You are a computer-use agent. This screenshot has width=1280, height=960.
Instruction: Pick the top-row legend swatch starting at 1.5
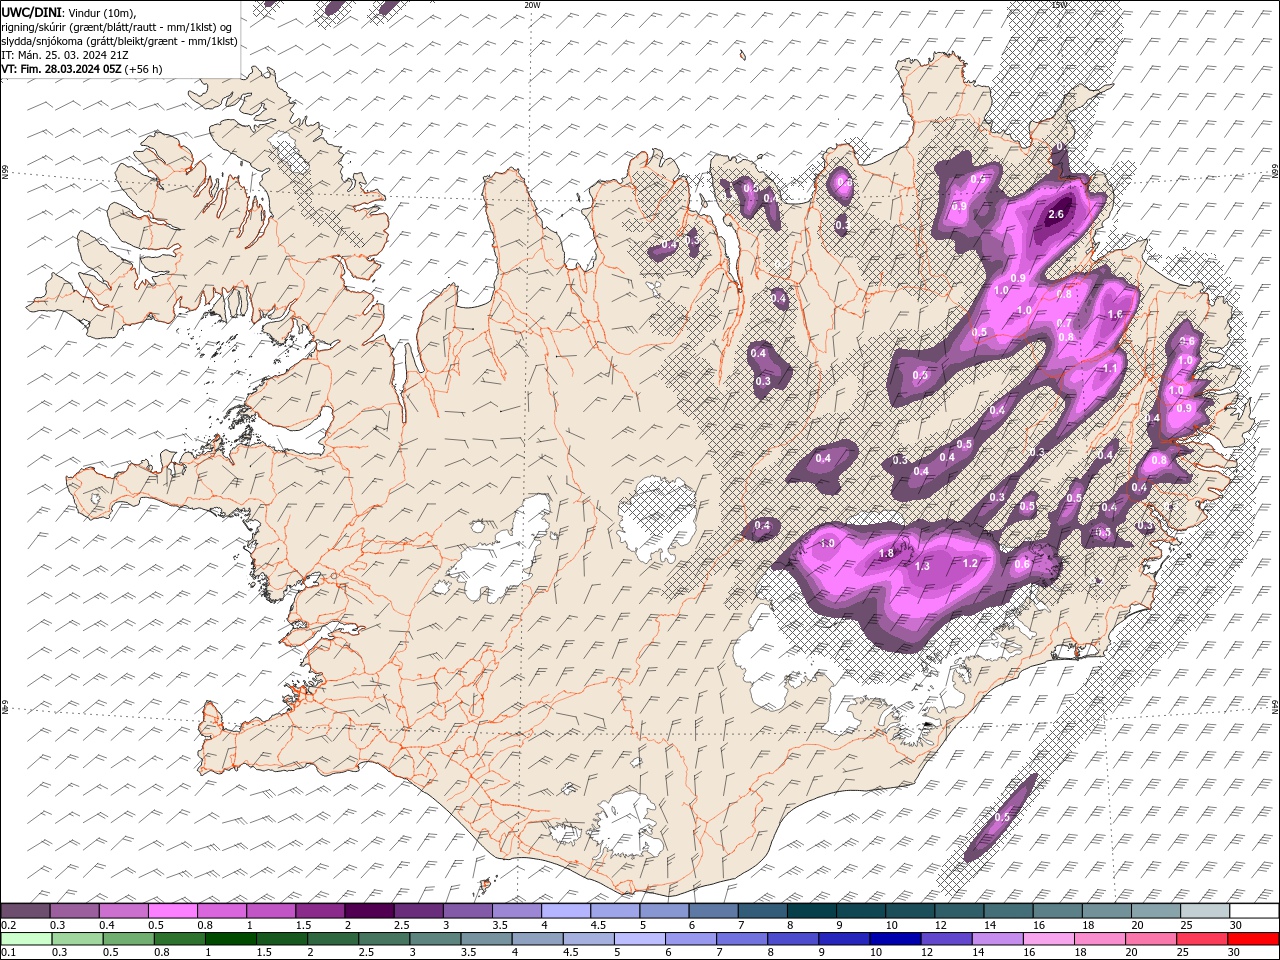(320, 910)
